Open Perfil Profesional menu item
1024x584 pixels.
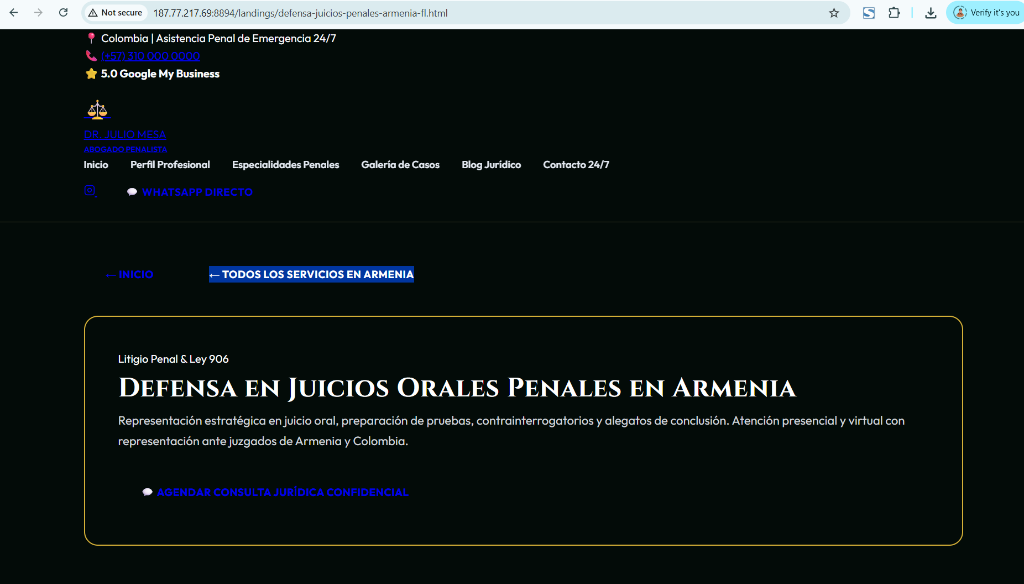(x=170, y=165)
